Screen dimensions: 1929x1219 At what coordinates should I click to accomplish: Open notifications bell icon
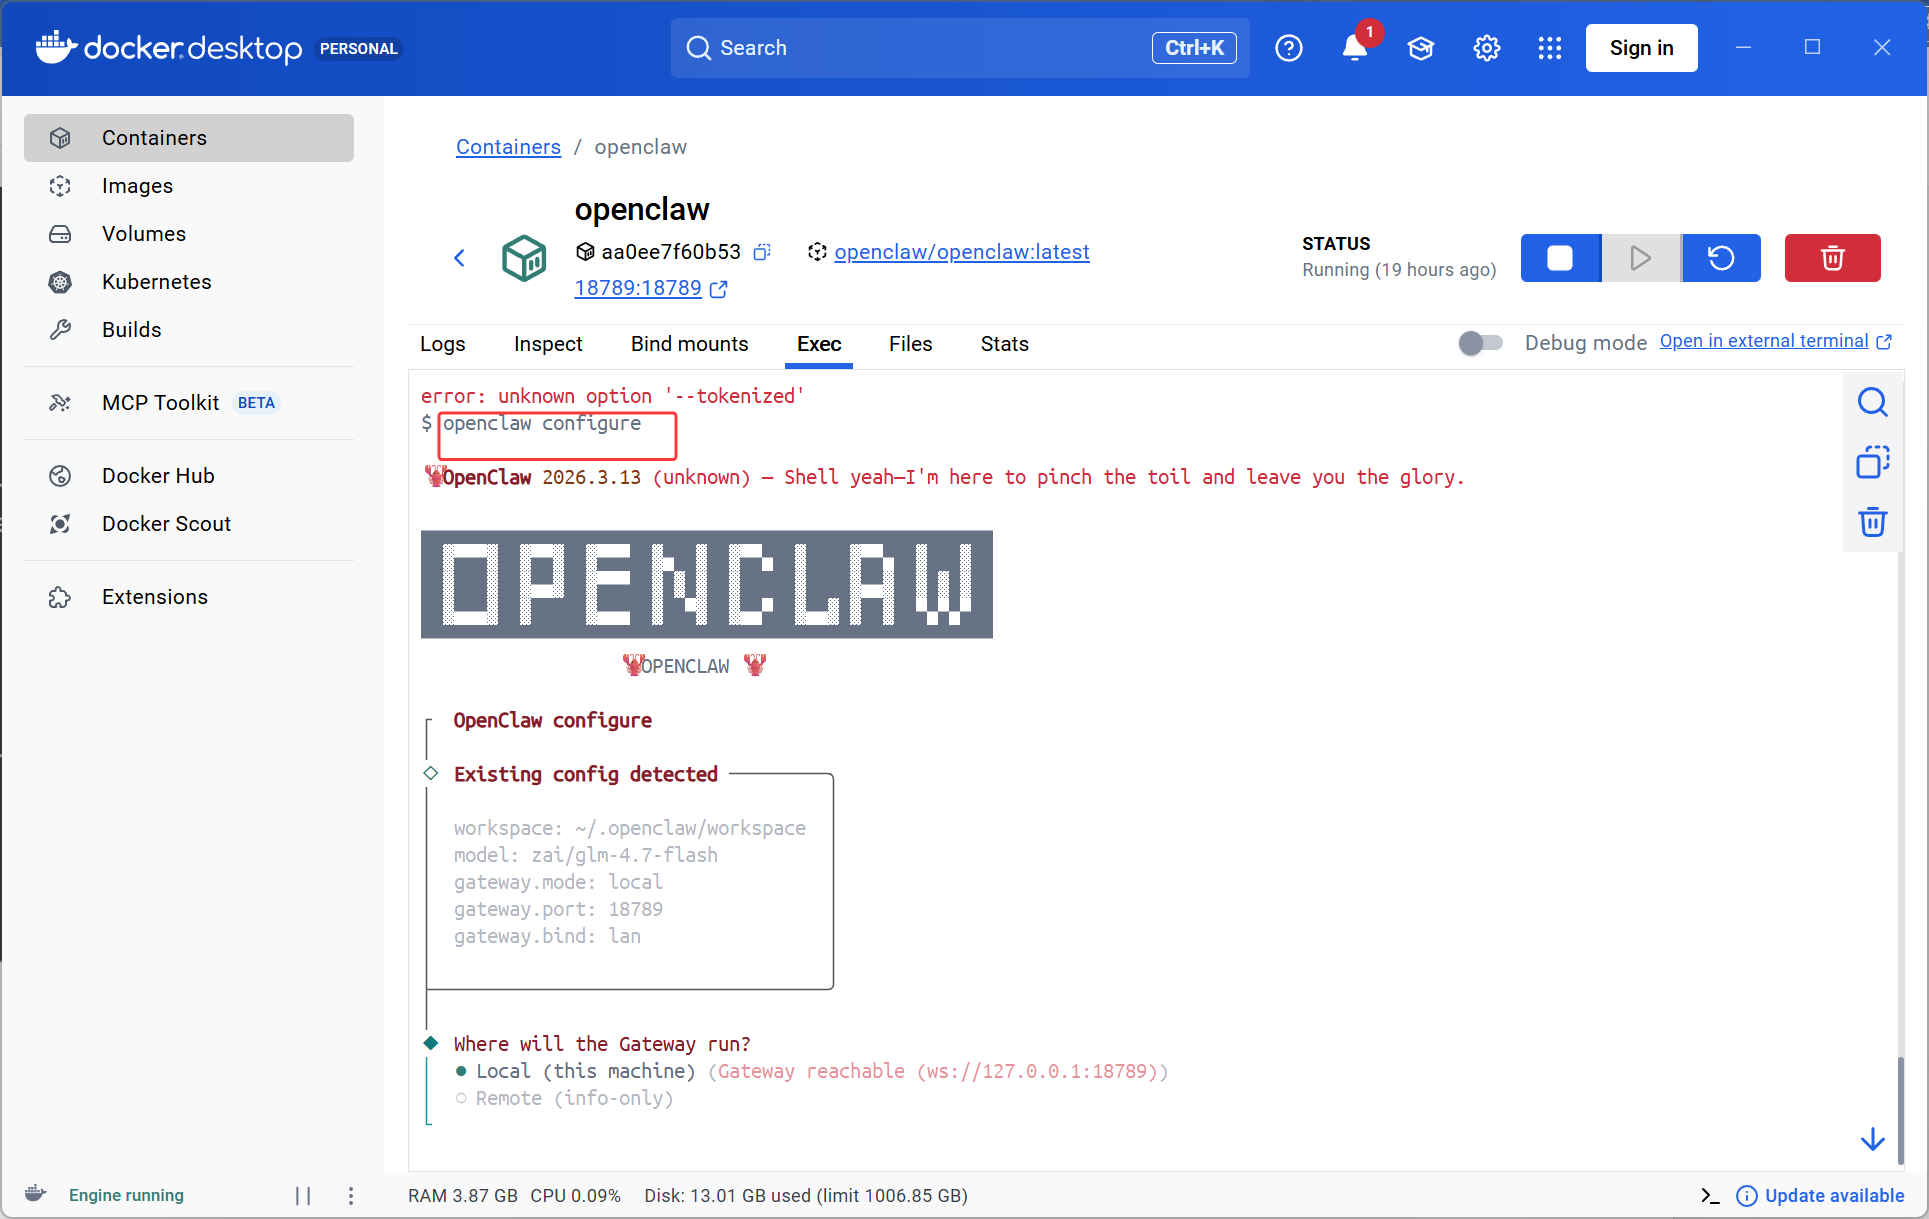pyautogui.click(x=1355, y=48)
